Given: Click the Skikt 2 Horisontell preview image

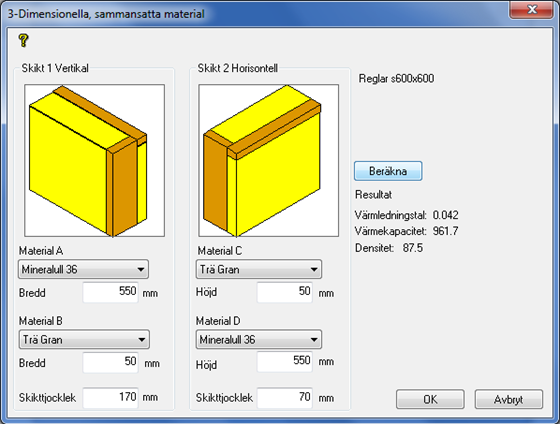Looking at the screenshot, I should coord(269,160).
